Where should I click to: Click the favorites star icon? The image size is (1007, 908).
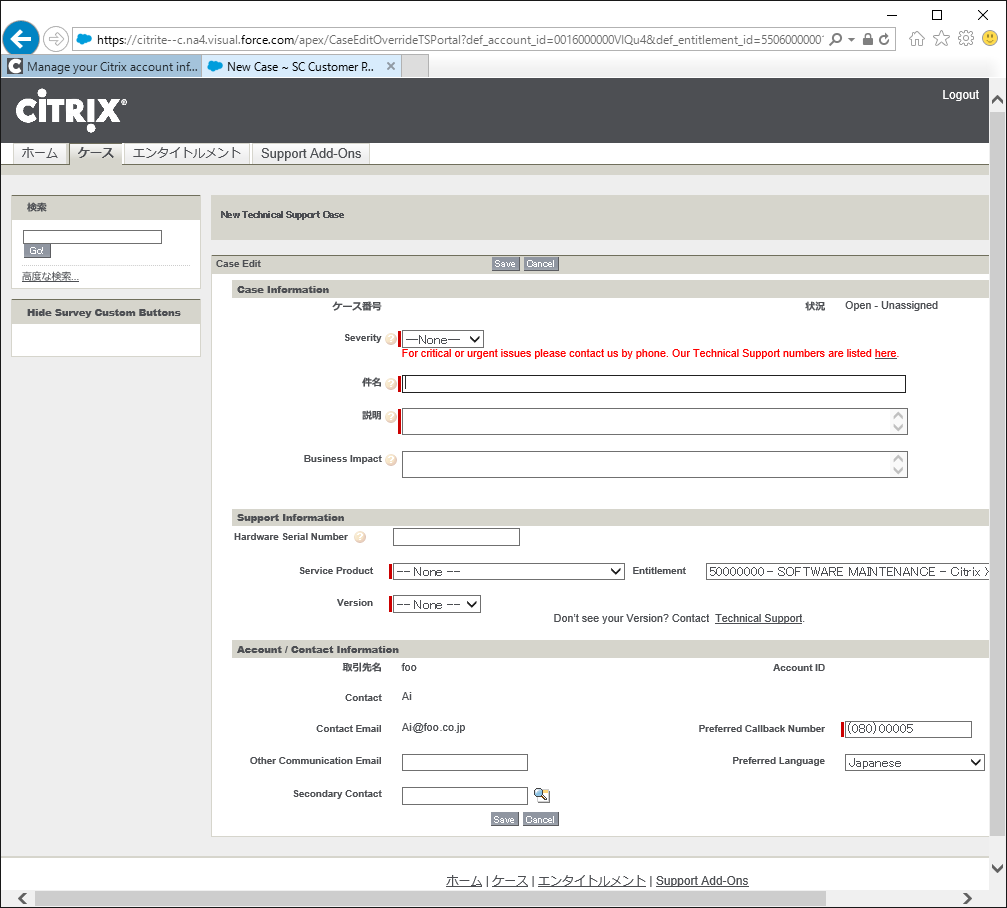click(x=941, y=39)
